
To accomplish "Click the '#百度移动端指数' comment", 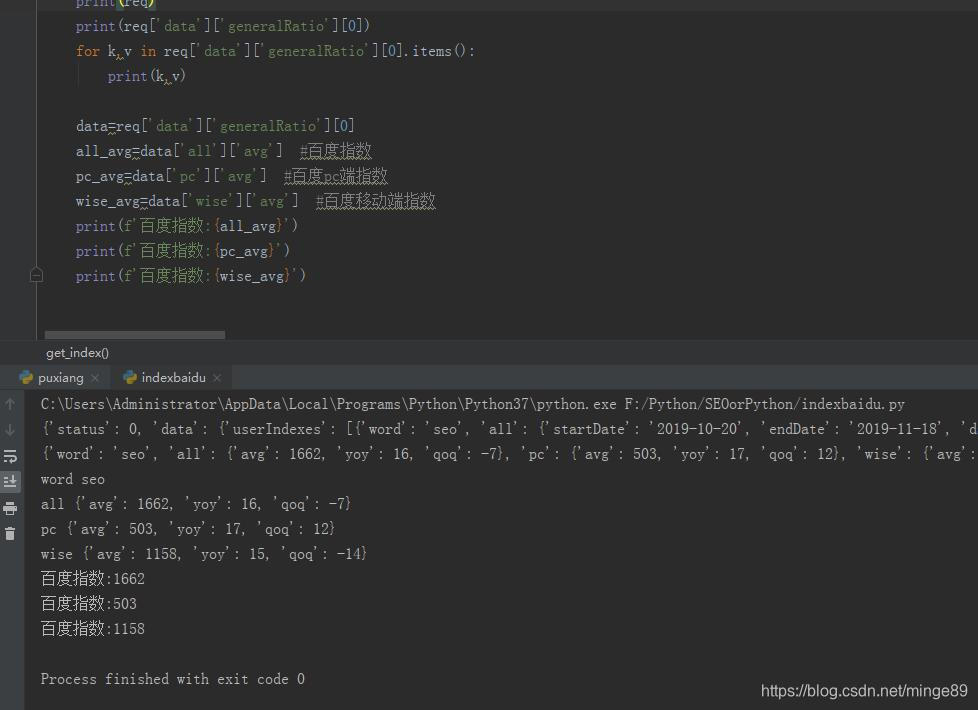I will [x=375, y=201].
